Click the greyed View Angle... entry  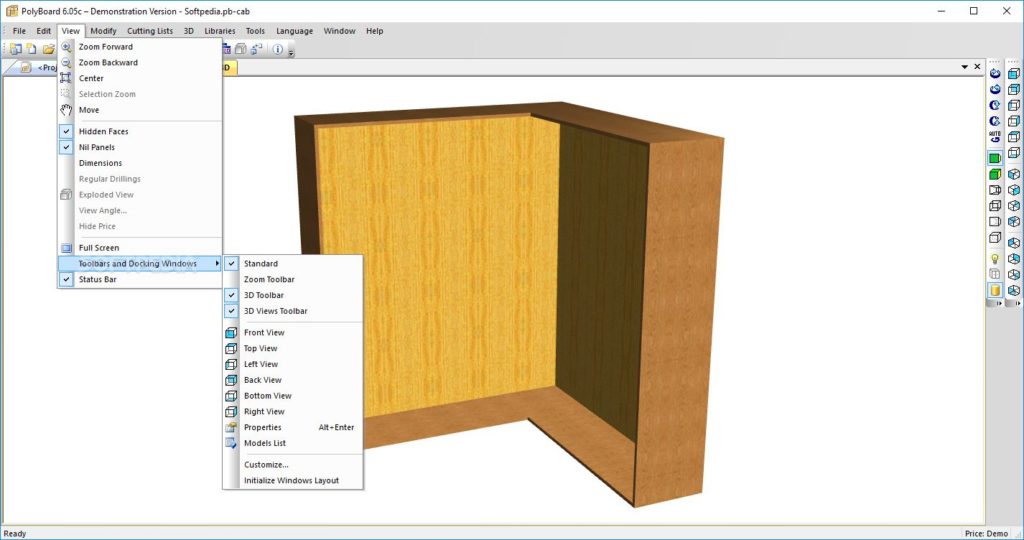(140, 210)
